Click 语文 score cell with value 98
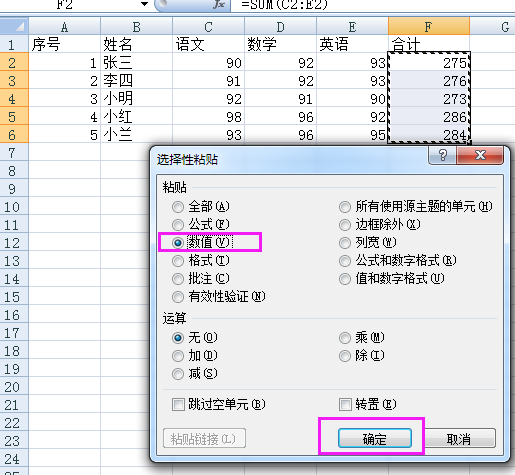Screen dimensions: 515x475 (x=208, y=116)
